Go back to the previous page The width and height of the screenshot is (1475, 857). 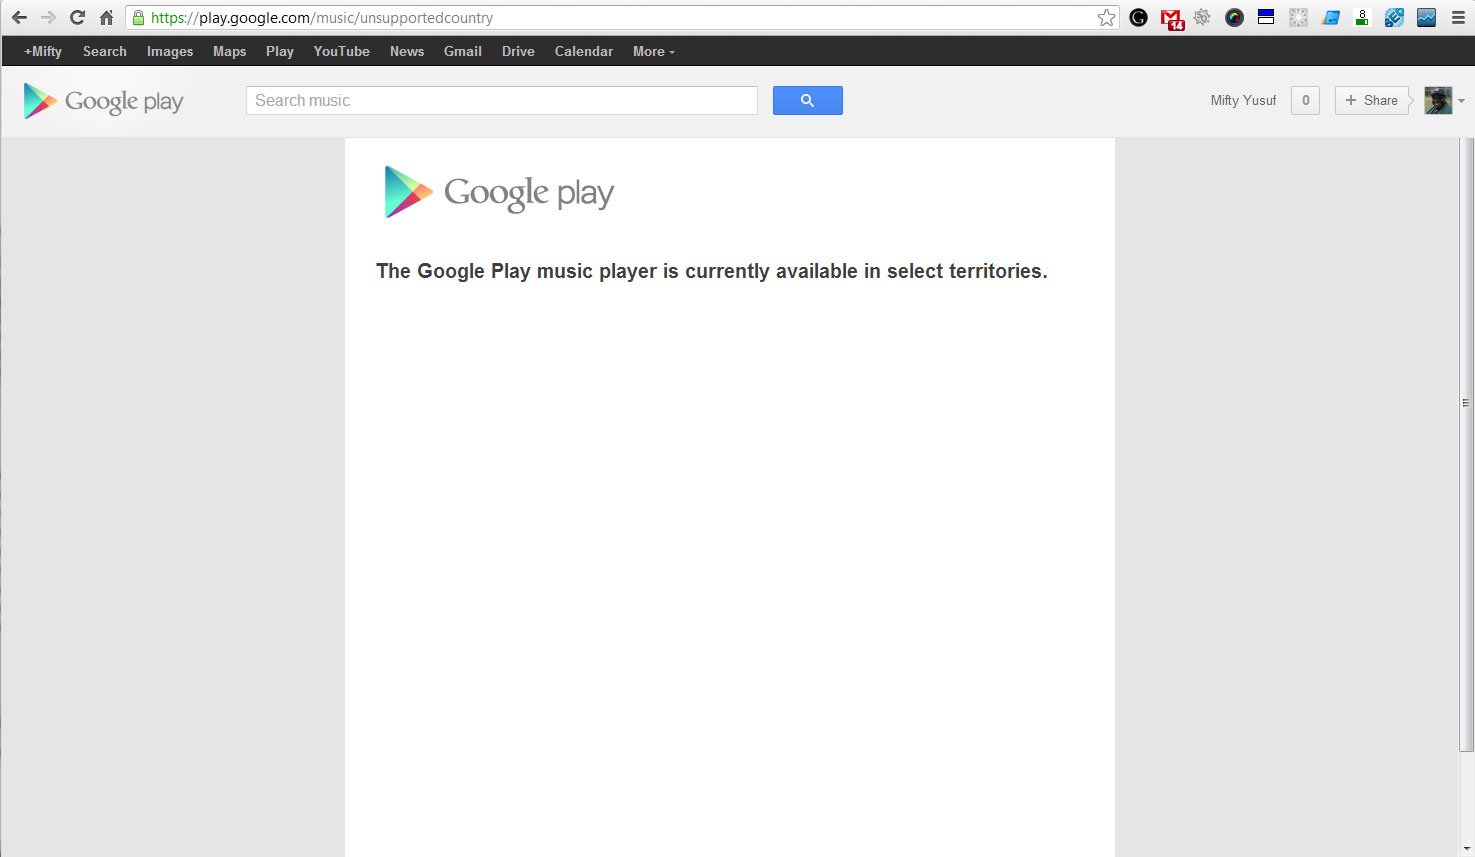coord(19,17)
